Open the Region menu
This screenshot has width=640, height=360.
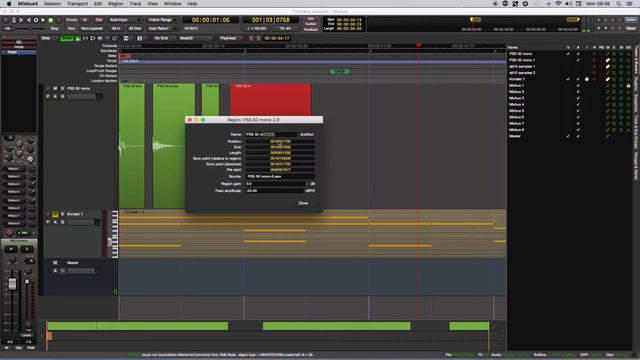(x=116, y=4)
